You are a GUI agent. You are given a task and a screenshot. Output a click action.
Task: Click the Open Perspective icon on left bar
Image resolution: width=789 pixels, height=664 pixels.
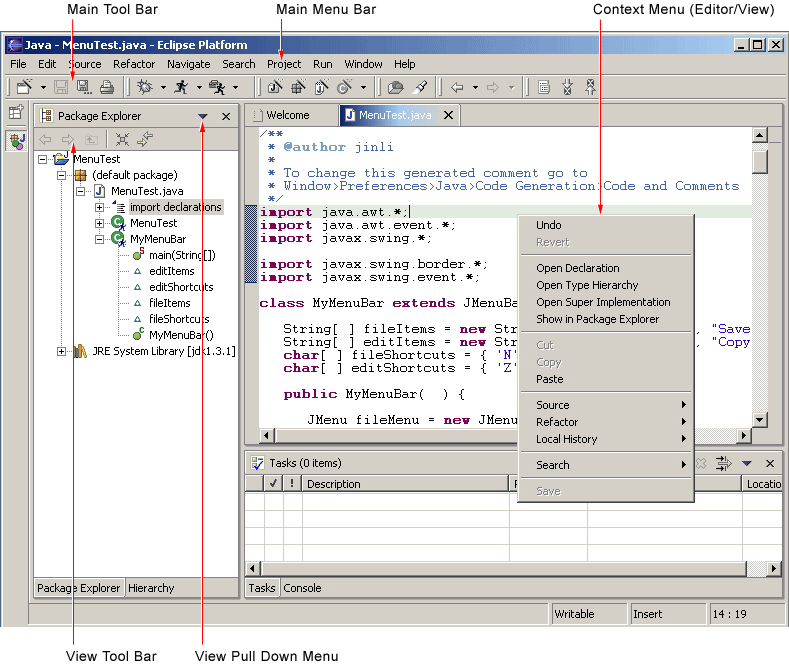coord(16,112)
